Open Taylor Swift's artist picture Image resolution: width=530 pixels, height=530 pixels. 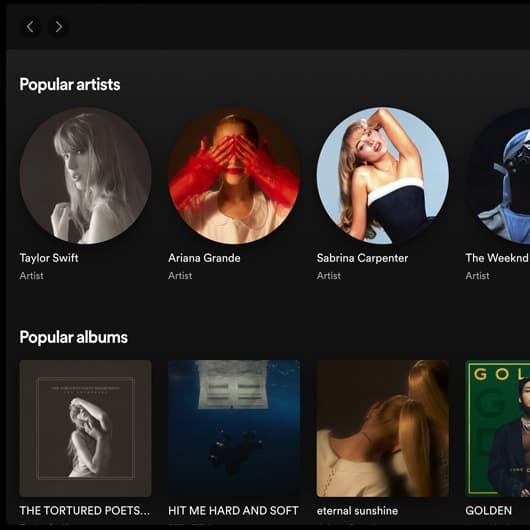point(86,175)
